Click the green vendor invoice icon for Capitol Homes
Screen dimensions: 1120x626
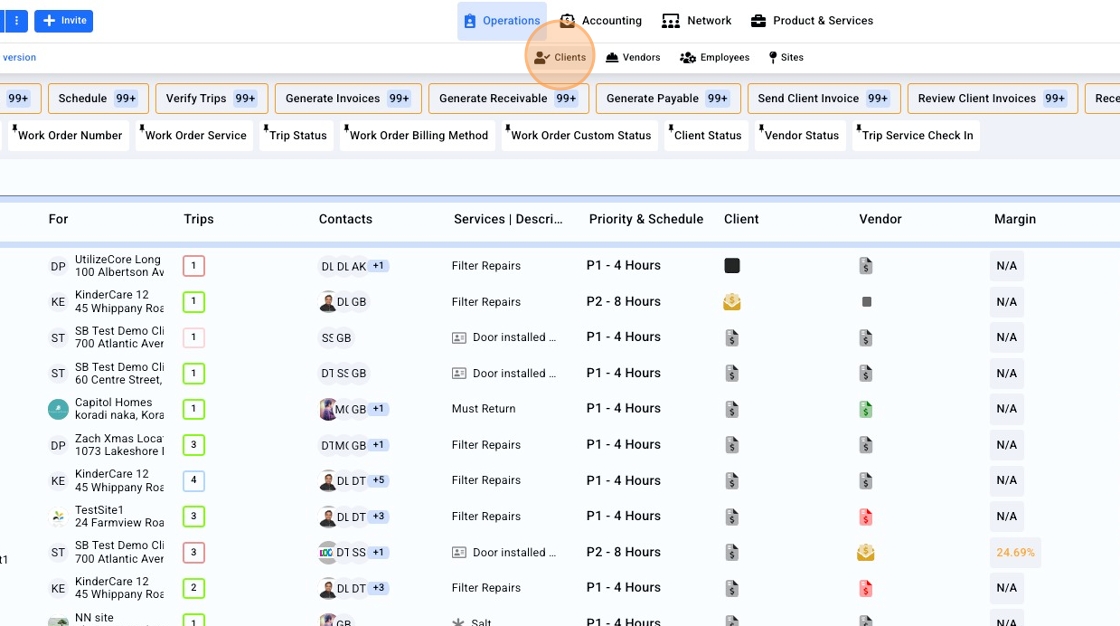pos(866,409)
